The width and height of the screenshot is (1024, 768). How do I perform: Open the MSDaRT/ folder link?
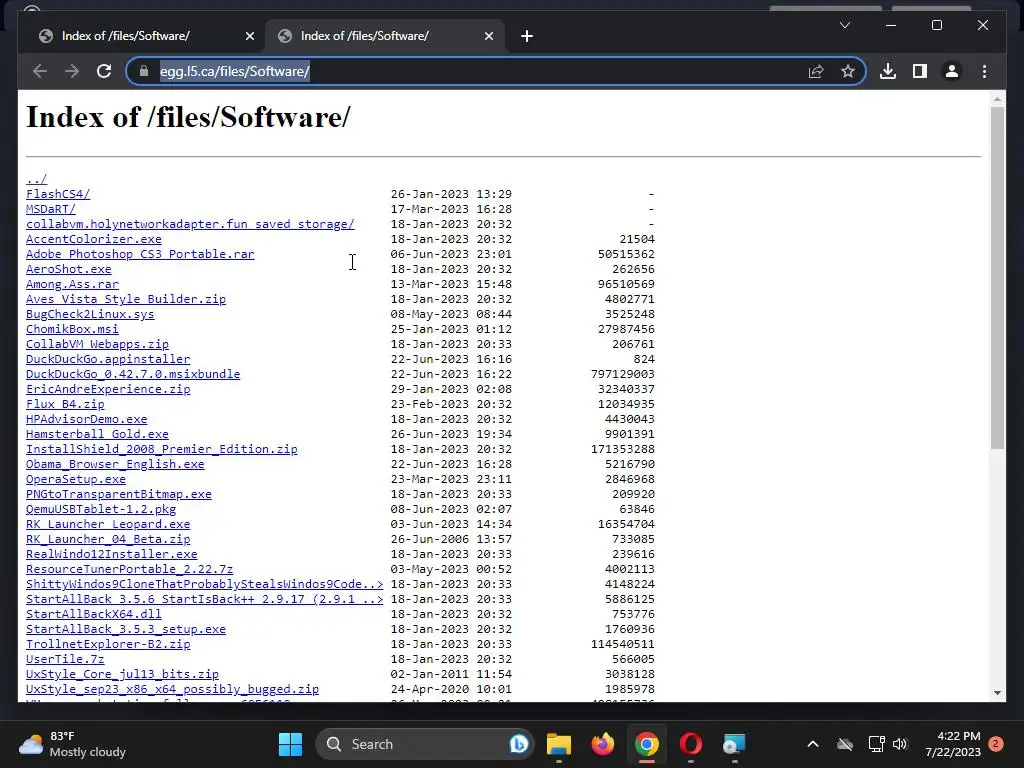pos(51,209)
